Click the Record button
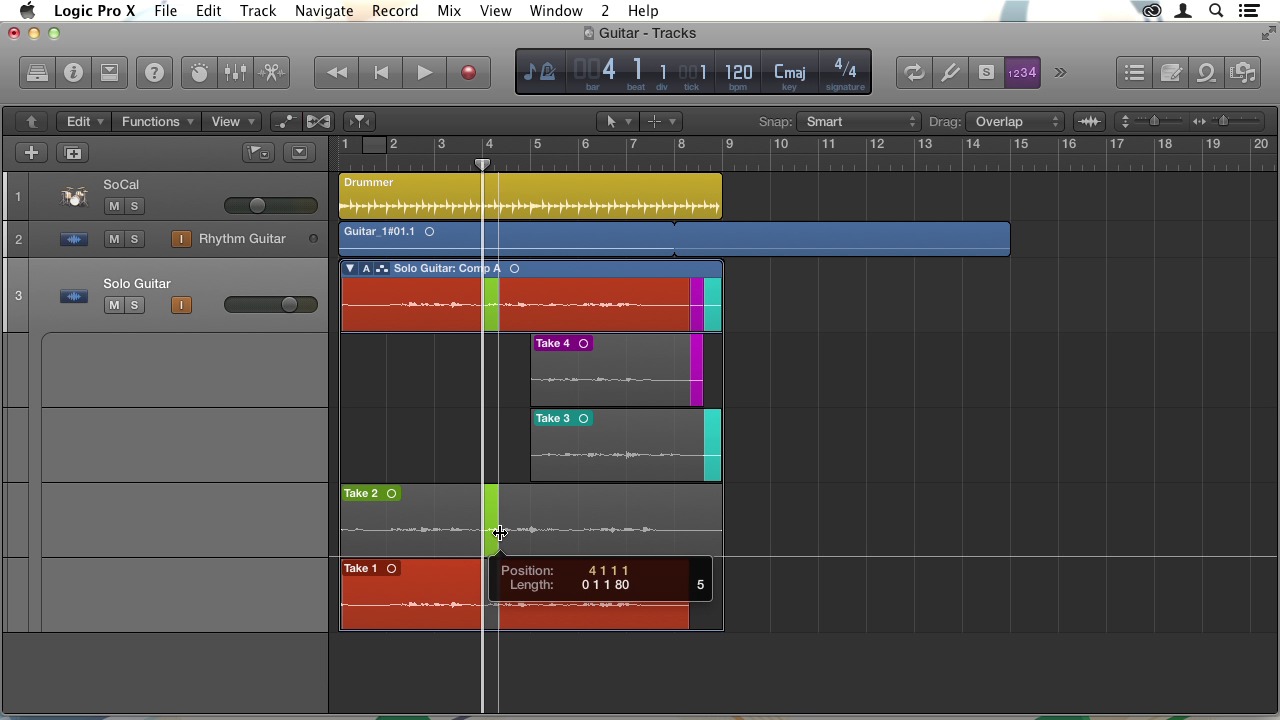 pos(468,73)
